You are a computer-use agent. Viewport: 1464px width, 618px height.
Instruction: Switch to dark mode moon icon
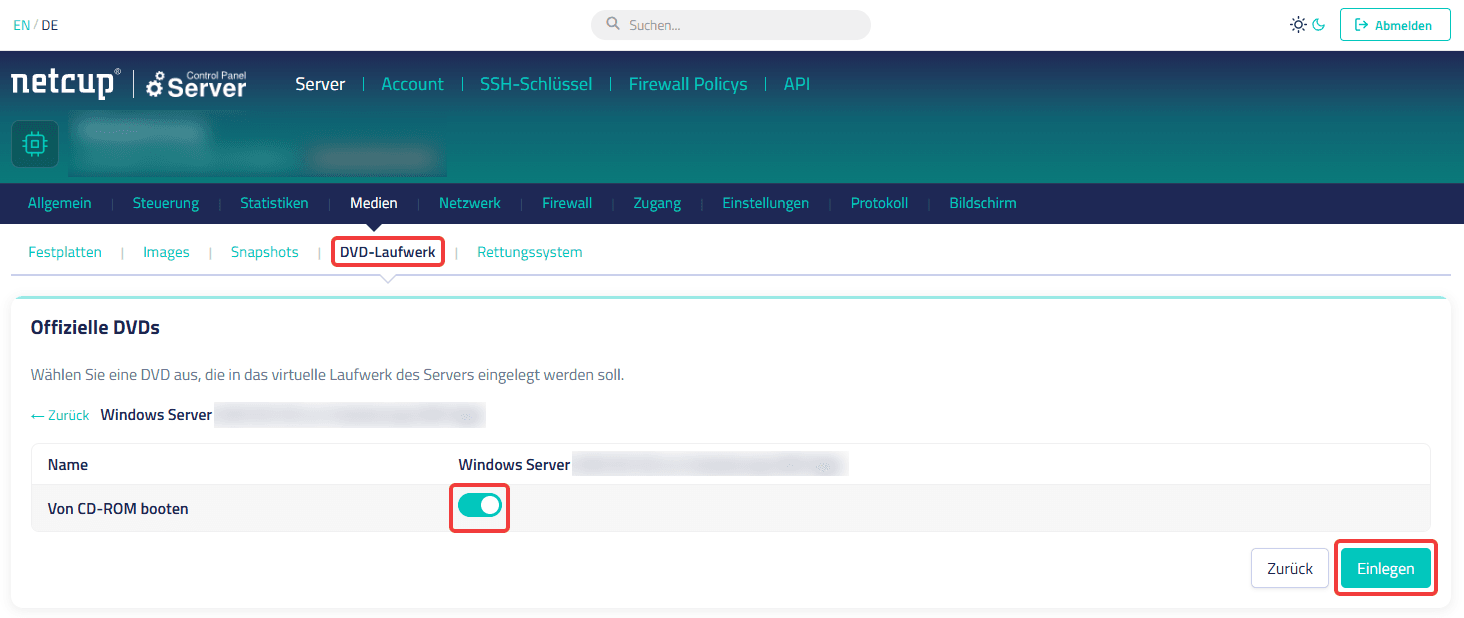1319,25
